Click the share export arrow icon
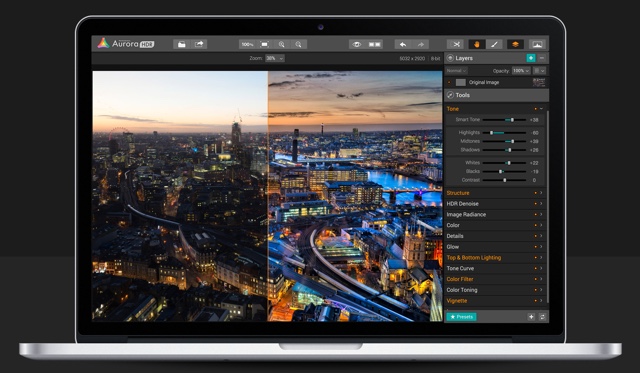 pyautogui.click(x=199, y=44)
